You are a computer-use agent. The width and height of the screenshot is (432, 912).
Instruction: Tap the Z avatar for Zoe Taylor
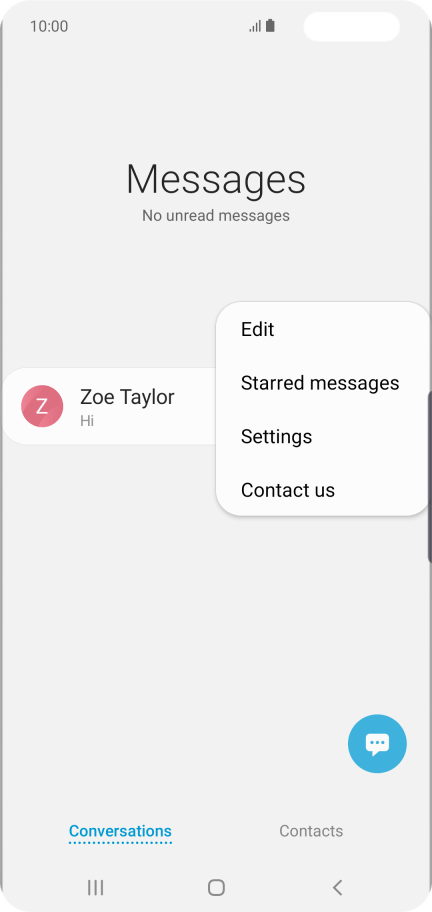point(42,406)
